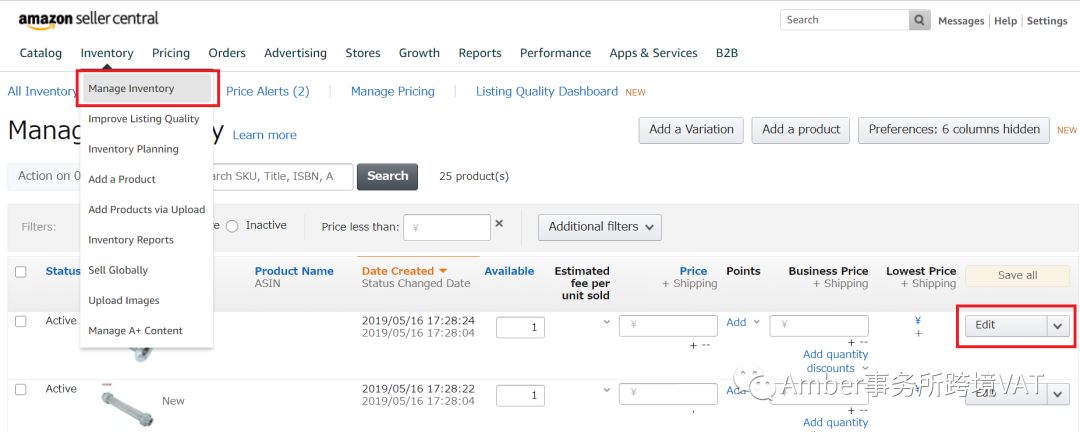Open the Additional filters dropdown
Image resolution: width=1080 pixels, height=432 pixels.
point(600,227)
